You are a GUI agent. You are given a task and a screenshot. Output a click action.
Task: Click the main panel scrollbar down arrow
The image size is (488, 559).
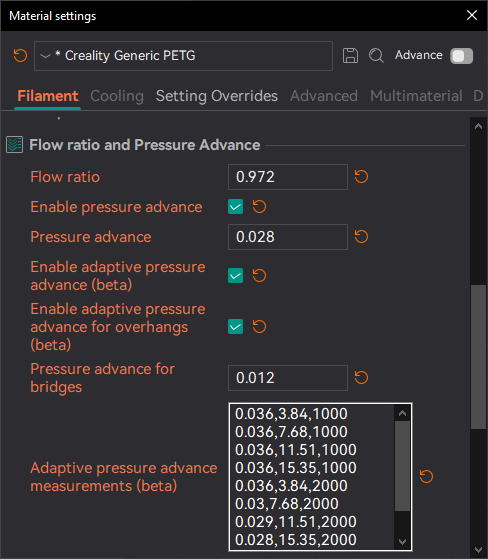tap(478, 550)
